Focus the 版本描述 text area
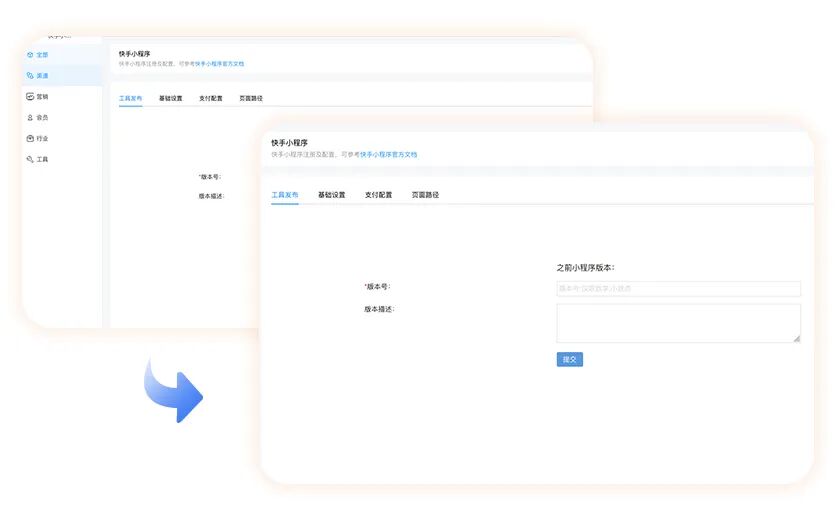This screenshot has height=507, width=837. pyautogui.click(x=678, y=323)
